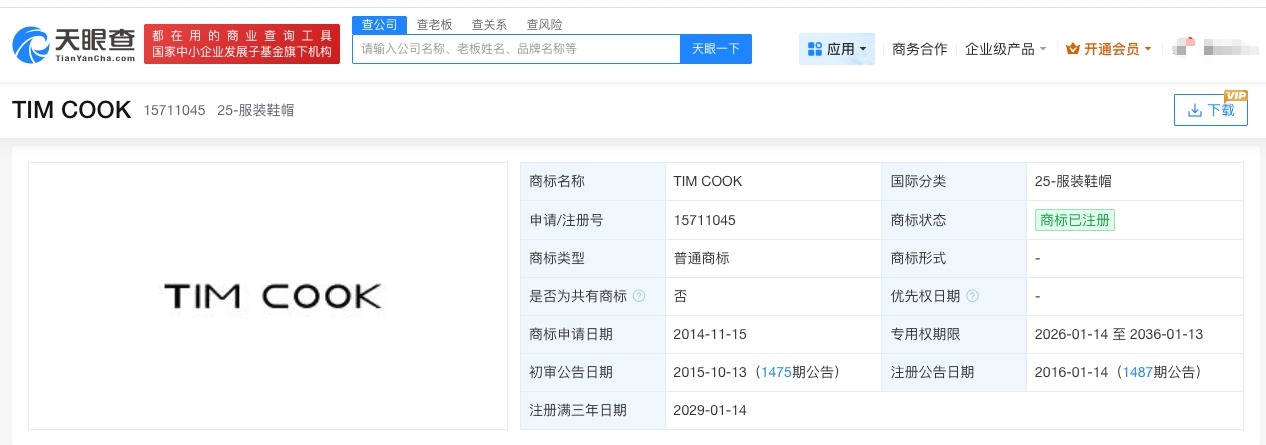This screenshot has height=445, width=1266.
Task: Click the date 2016-01-14
Action: [1071, 372]
